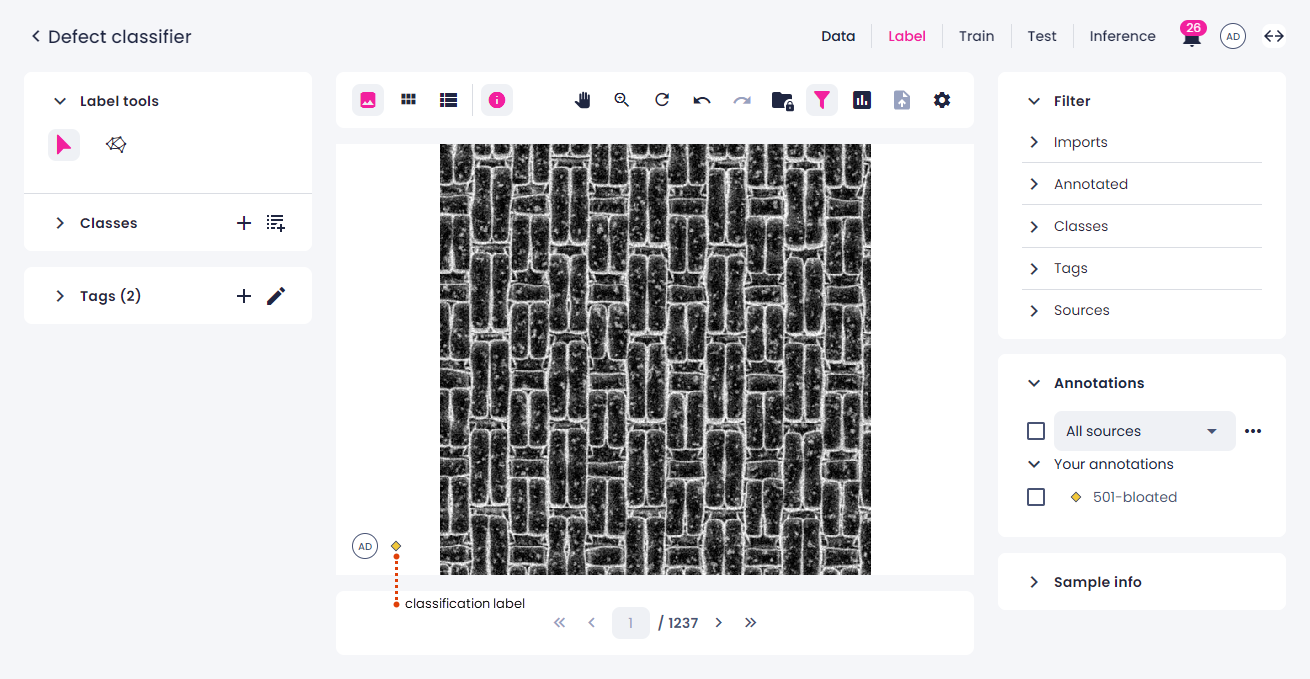Open the All sources dropdown
The image size is (1310, 679).
pos(1145,431)
